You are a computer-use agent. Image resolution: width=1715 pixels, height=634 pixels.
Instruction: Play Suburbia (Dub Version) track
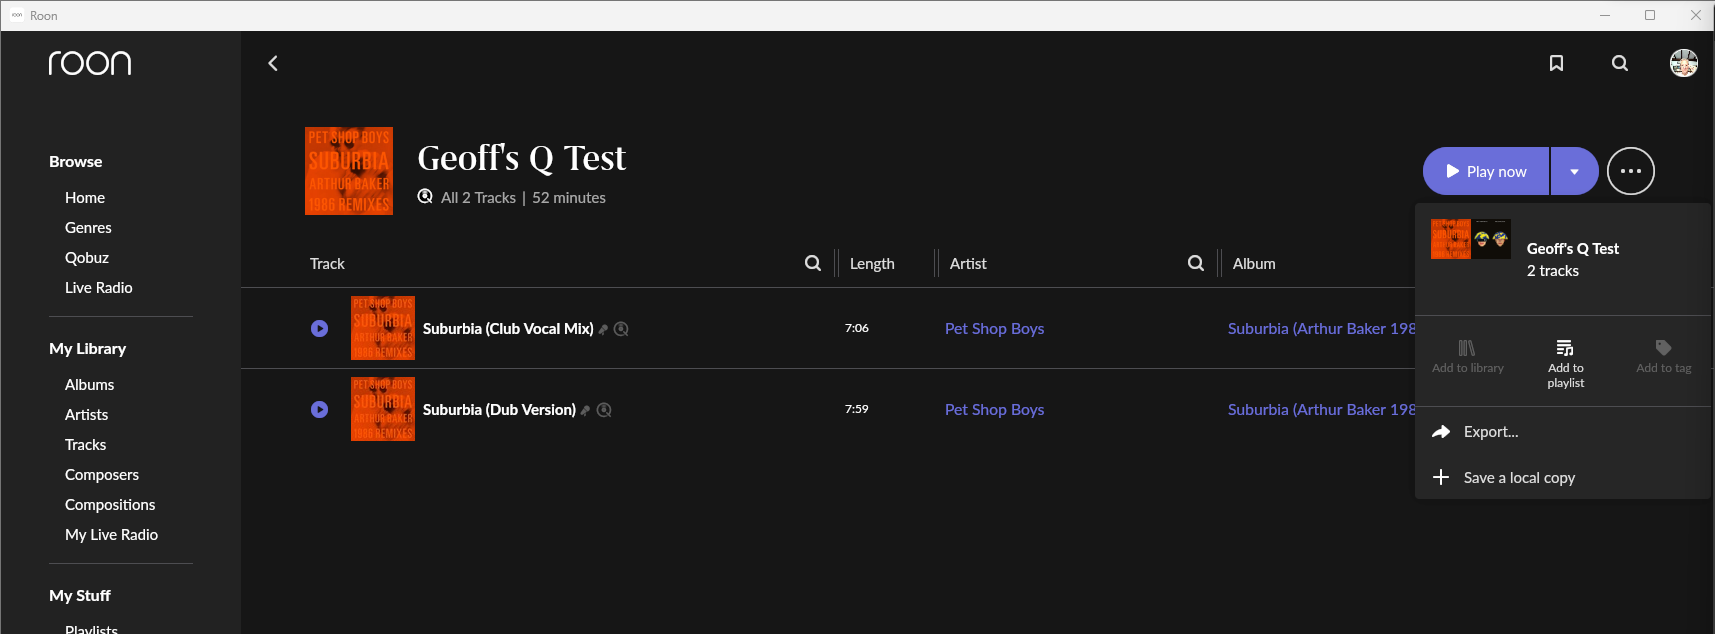[319, 409]
